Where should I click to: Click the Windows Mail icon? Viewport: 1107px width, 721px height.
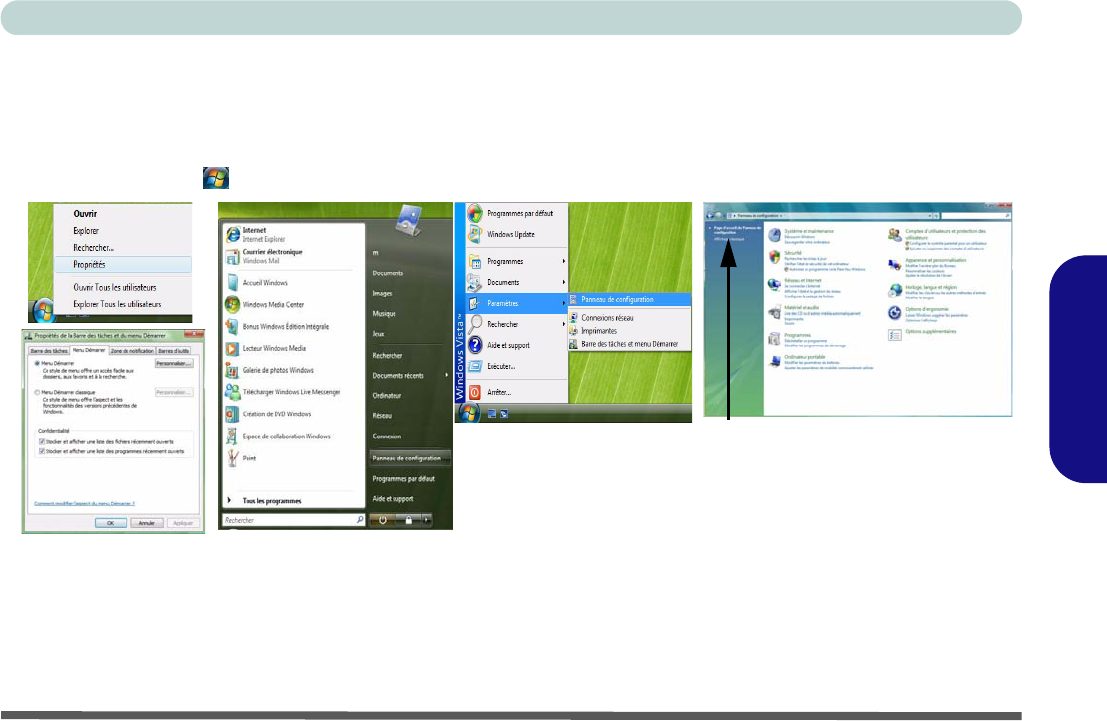[x=233, y=256]
